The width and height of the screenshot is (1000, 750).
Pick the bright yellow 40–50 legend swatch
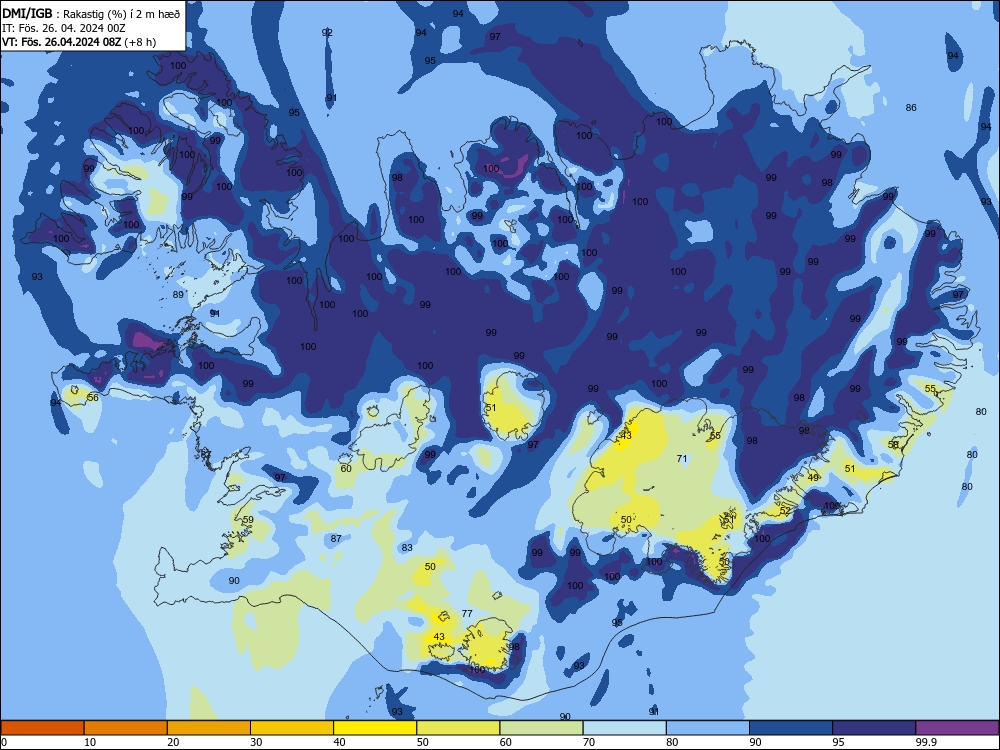[375, 728]
